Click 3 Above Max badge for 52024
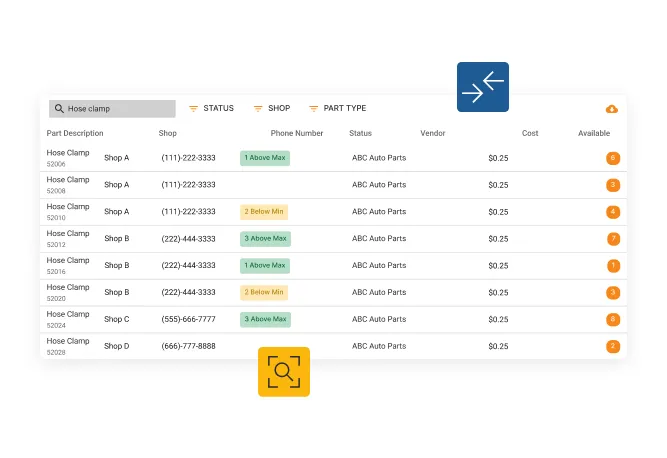Screen dimensions: 667x458 coord(265,319)
